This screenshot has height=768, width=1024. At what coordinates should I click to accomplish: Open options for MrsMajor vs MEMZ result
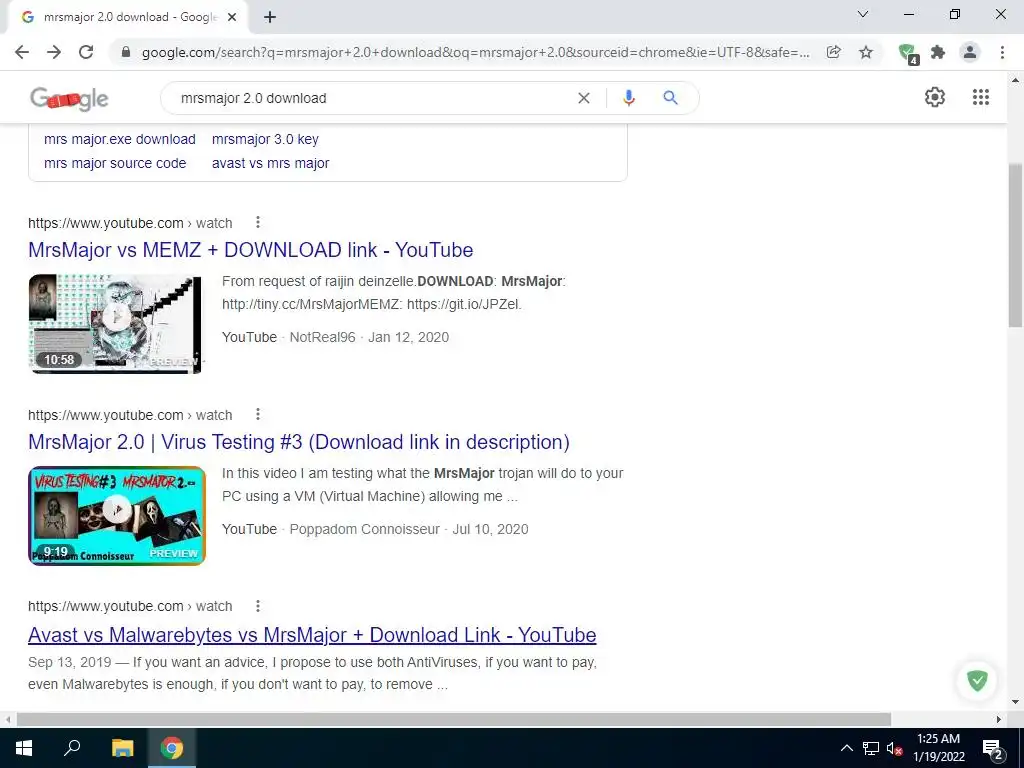(x=258, y=223)
